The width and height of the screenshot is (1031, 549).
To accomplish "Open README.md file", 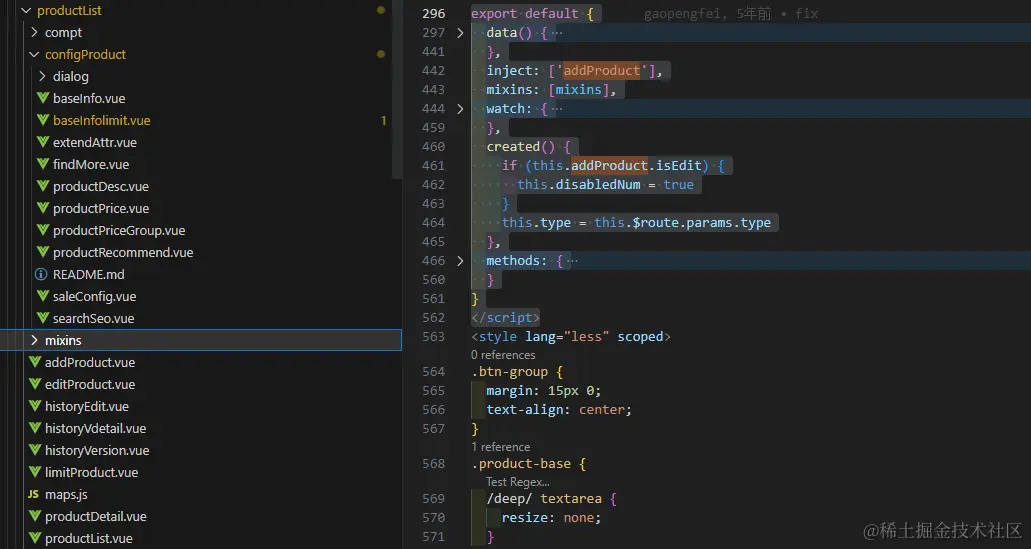I will click(x=88, y=274).
